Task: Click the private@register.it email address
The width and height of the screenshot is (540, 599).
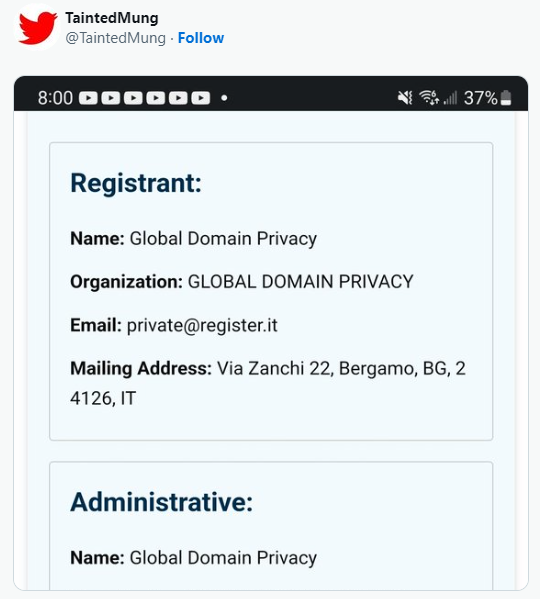Action: [202, 325]
